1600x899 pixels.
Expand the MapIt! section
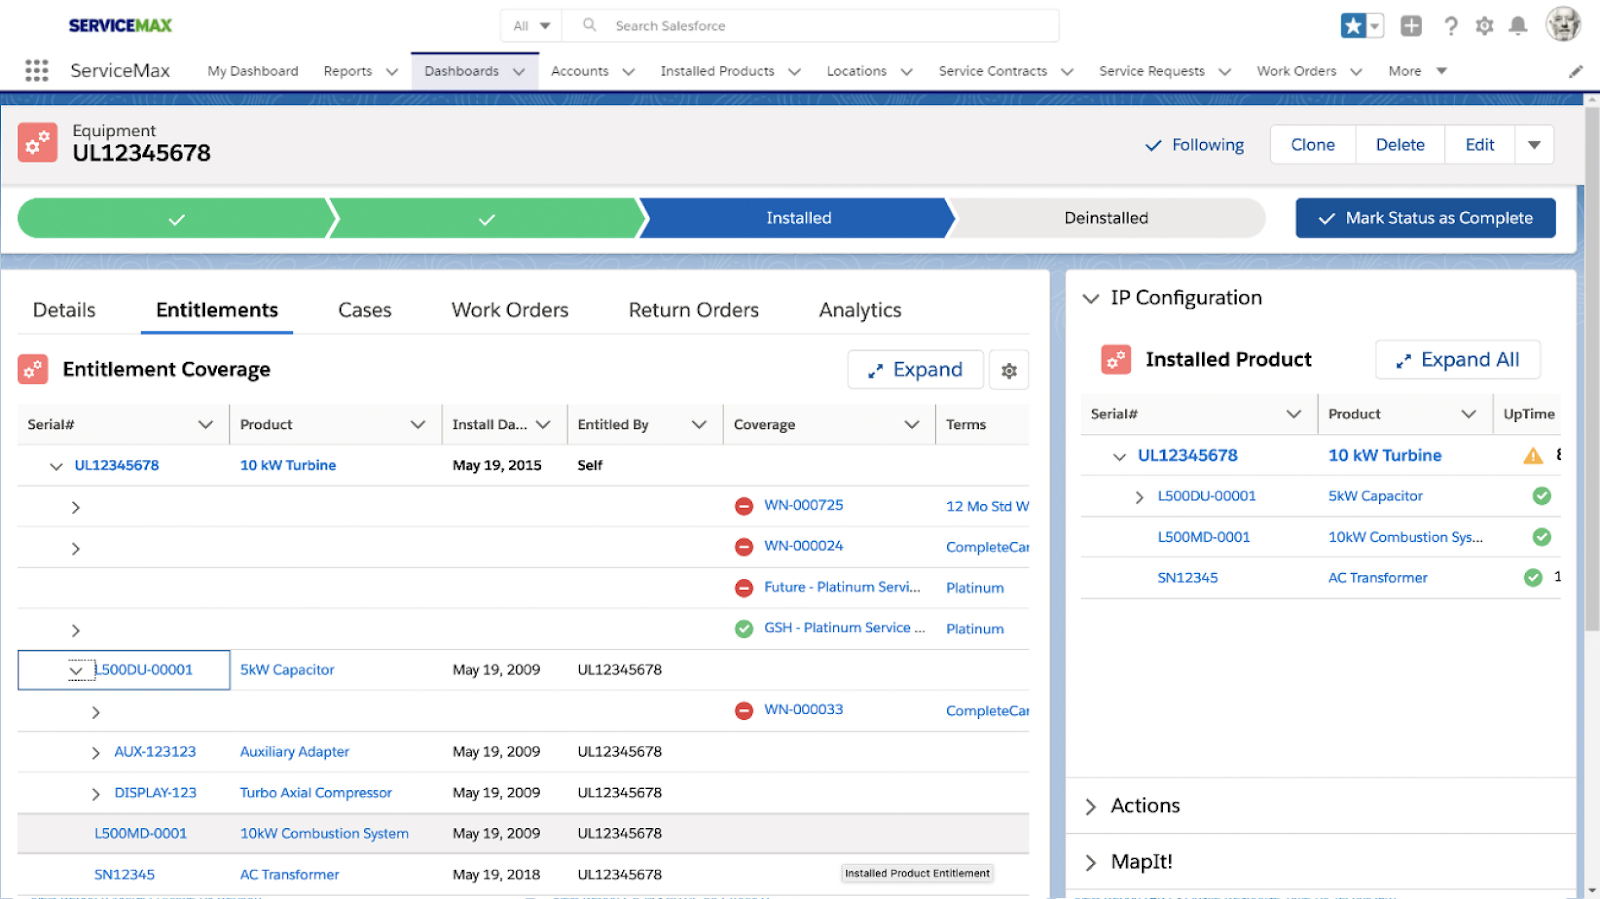1091,863
